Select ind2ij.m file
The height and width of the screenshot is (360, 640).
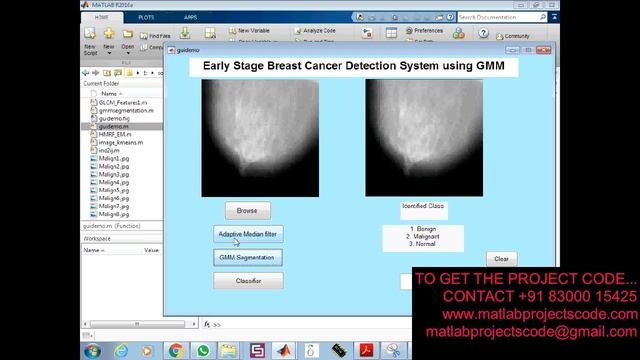coord(109,150)
